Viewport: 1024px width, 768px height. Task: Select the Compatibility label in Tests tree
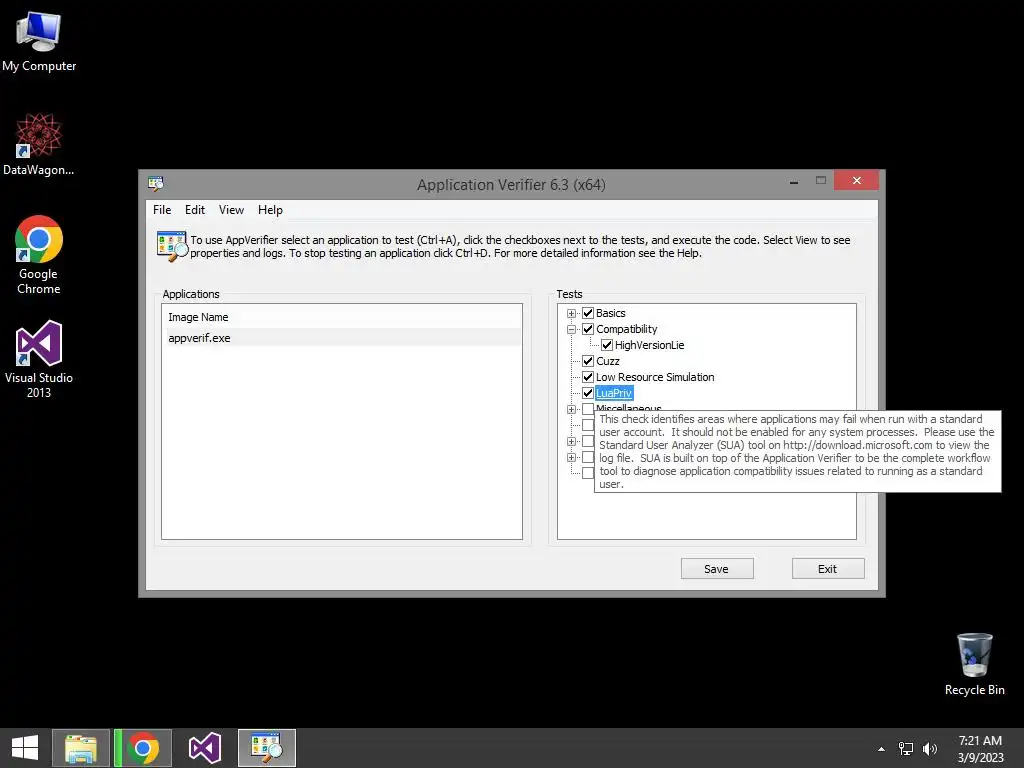[626, 329]
